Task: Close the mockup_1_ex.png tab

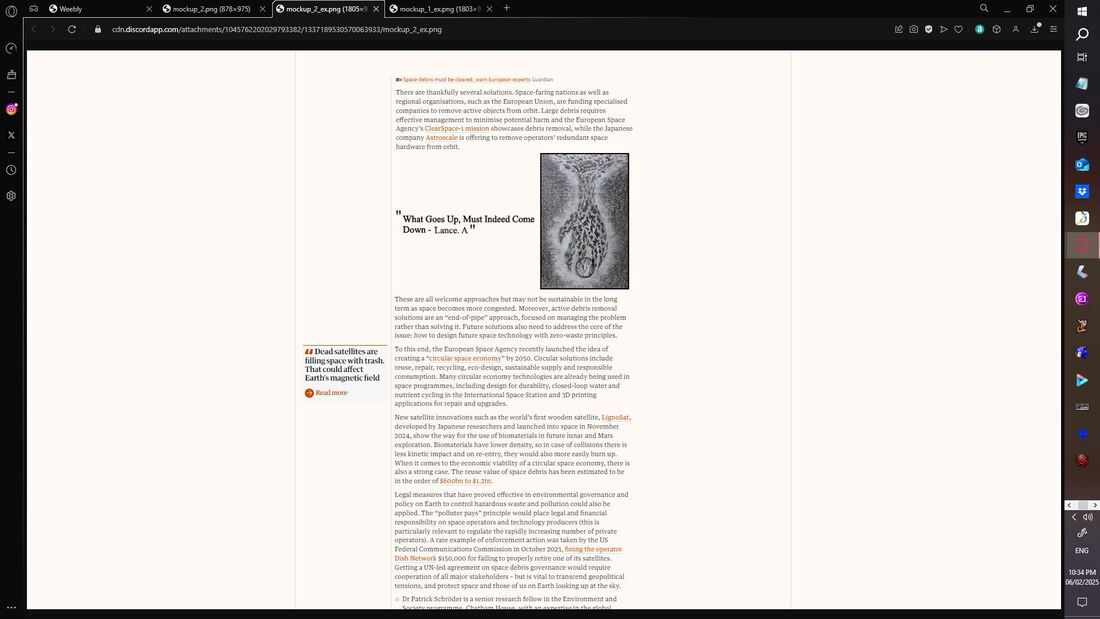Action: click(x=489, y=9)
